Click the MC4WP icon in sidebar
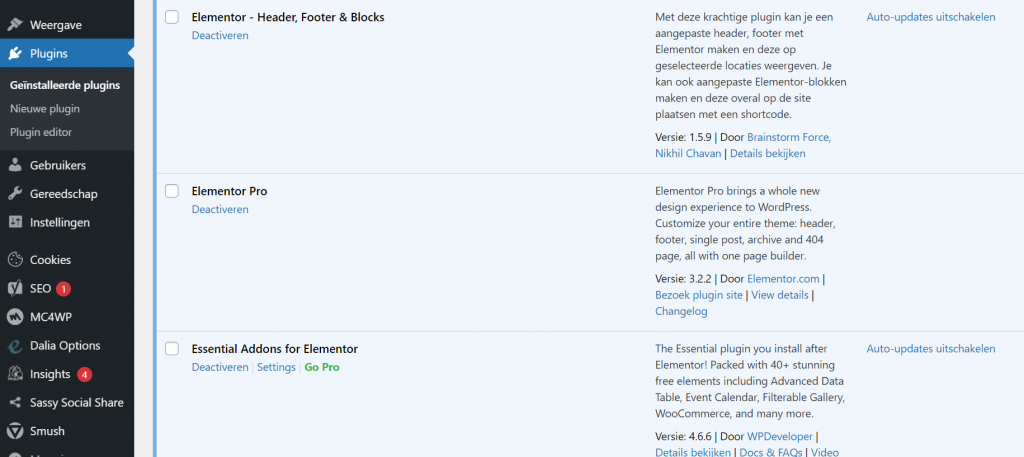Viewport: 1024px width, 457px height. (x=15, y=317)
